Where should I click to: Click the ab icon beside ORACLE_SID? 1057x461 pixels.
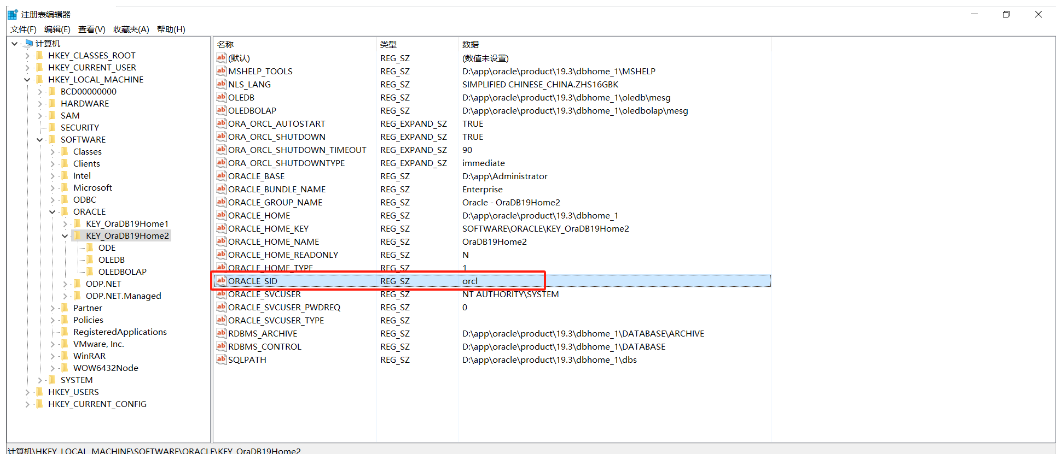(x=220, y=280)
